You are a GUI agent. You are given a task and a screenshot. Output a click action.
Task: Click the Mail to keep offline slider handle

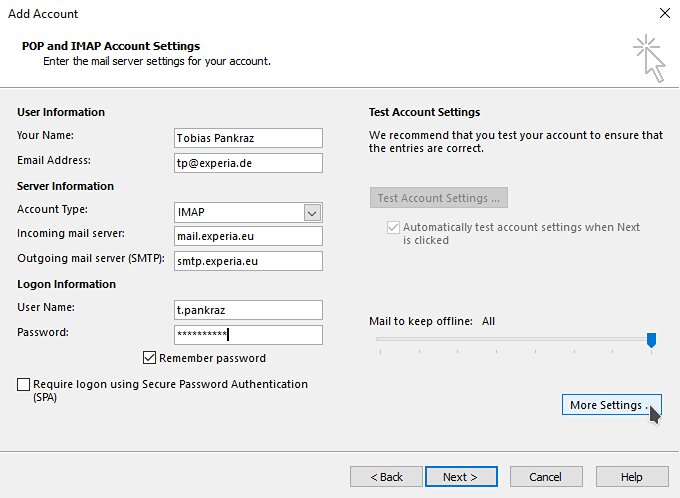click(651, 341)
